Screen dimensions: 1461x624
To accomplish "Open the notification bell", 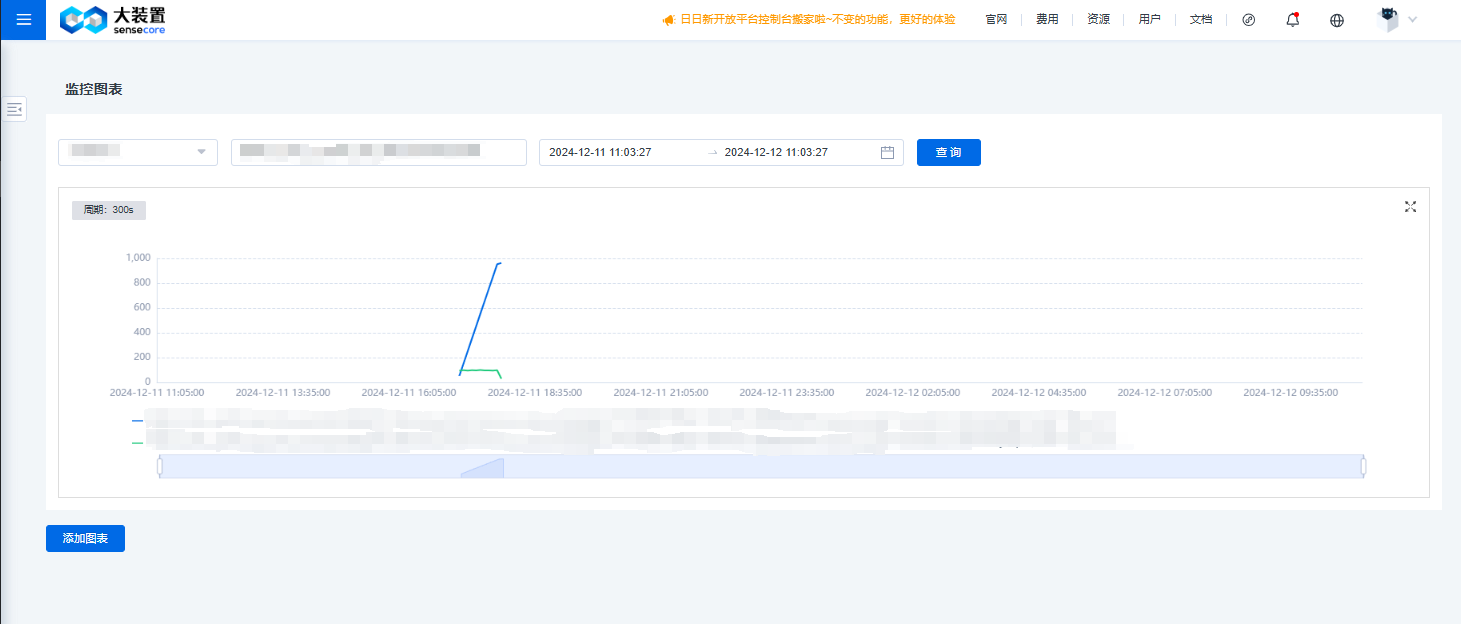I will click(1291, 19).
